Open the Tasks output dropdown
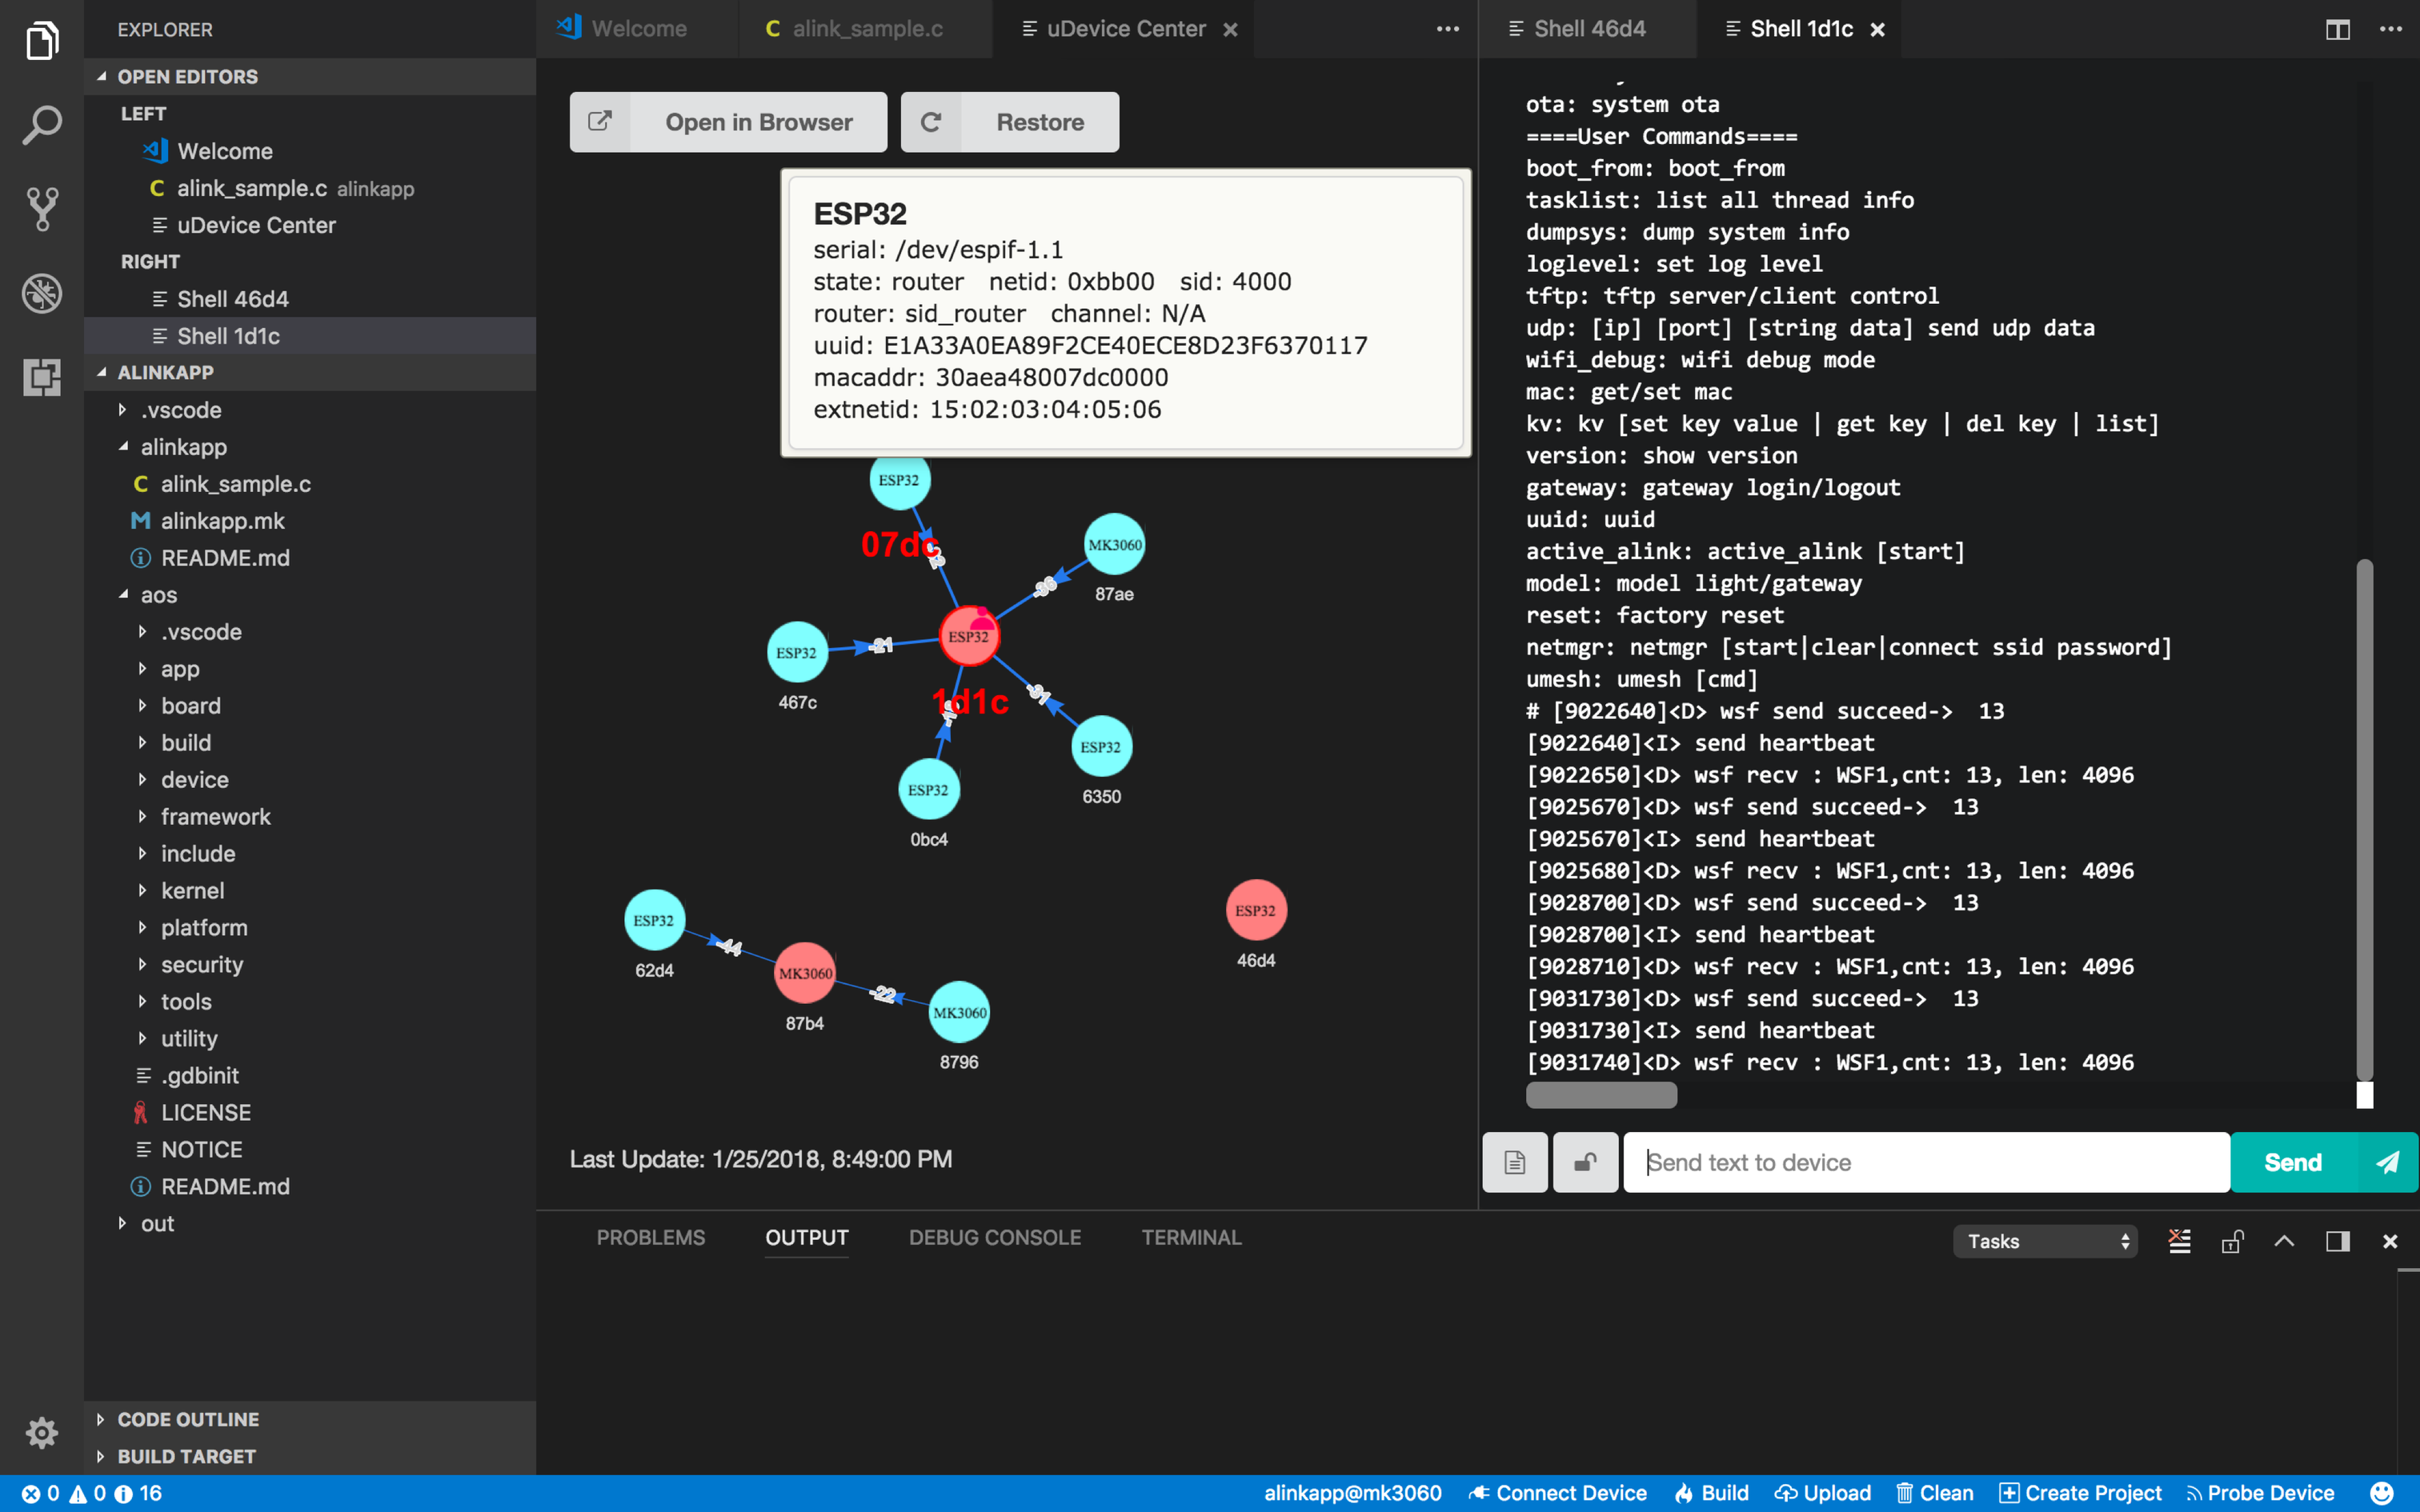The image size is (2420, 1512). pyautogui.click(x=2044, y=1241)
